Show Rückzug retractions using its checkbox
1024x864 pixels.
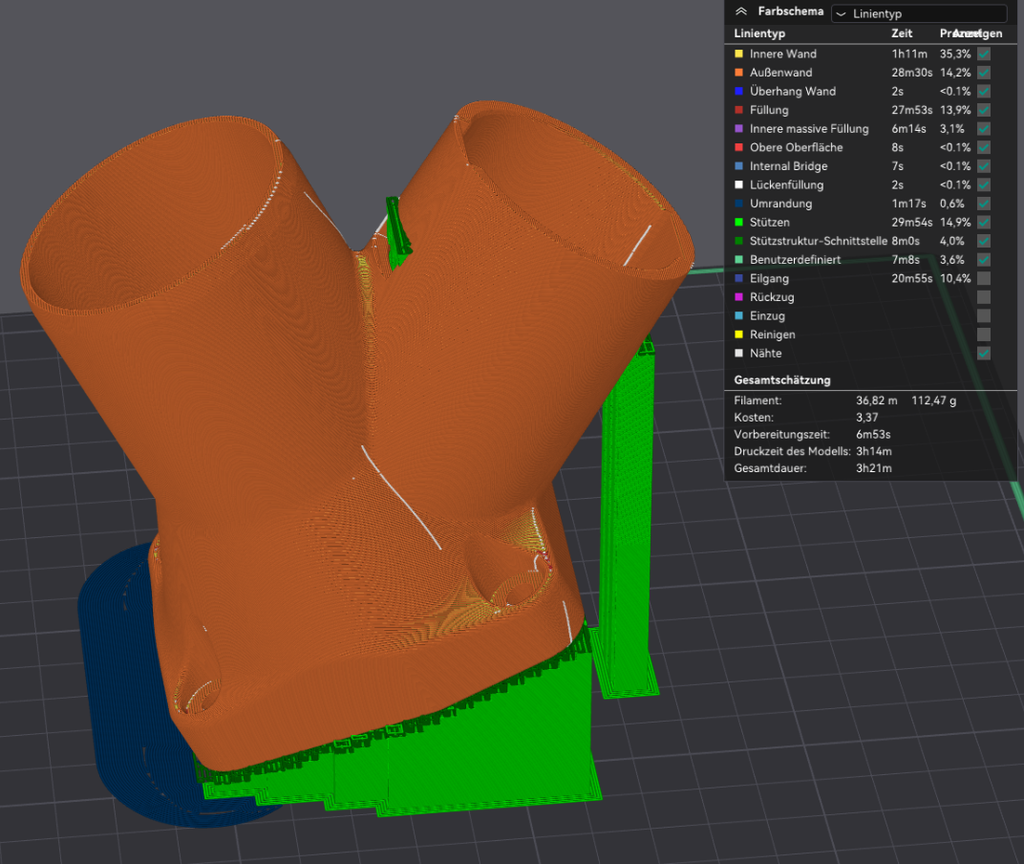pos(984,297)
